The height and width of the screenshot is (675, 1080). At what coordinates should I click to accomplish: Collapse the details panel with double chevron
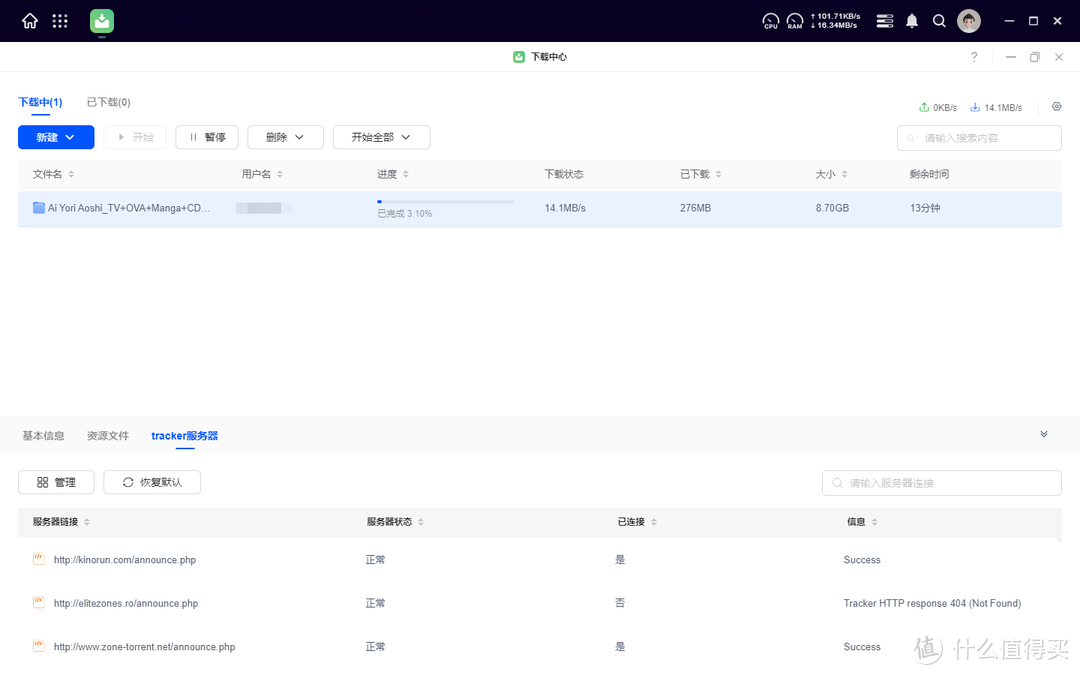[1044, 435]
